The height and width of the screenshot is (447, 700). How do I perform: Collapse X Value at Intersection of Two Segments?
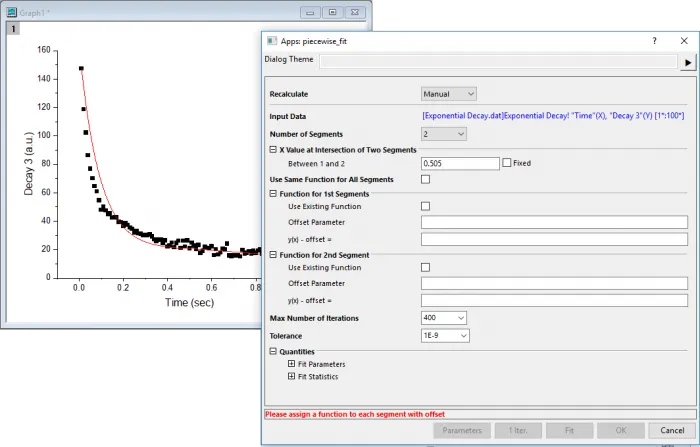273,150
